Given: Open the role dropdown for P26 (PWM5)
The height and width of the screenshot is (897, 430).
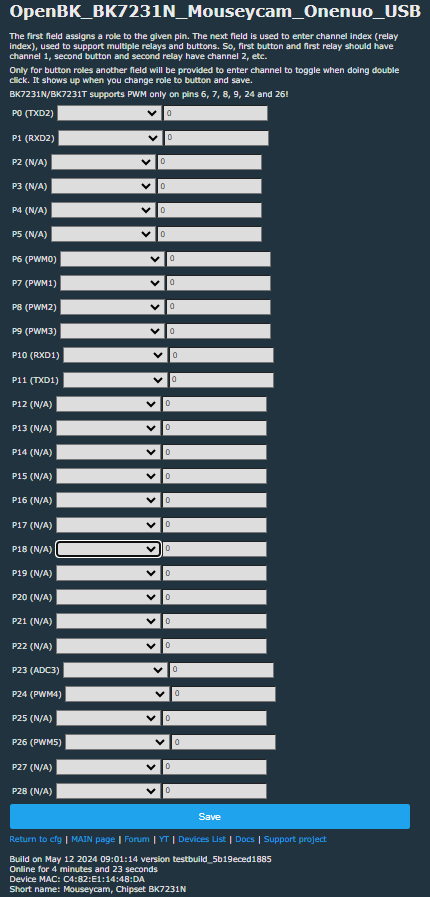Looking at the screenshot, I should [118, 742].
